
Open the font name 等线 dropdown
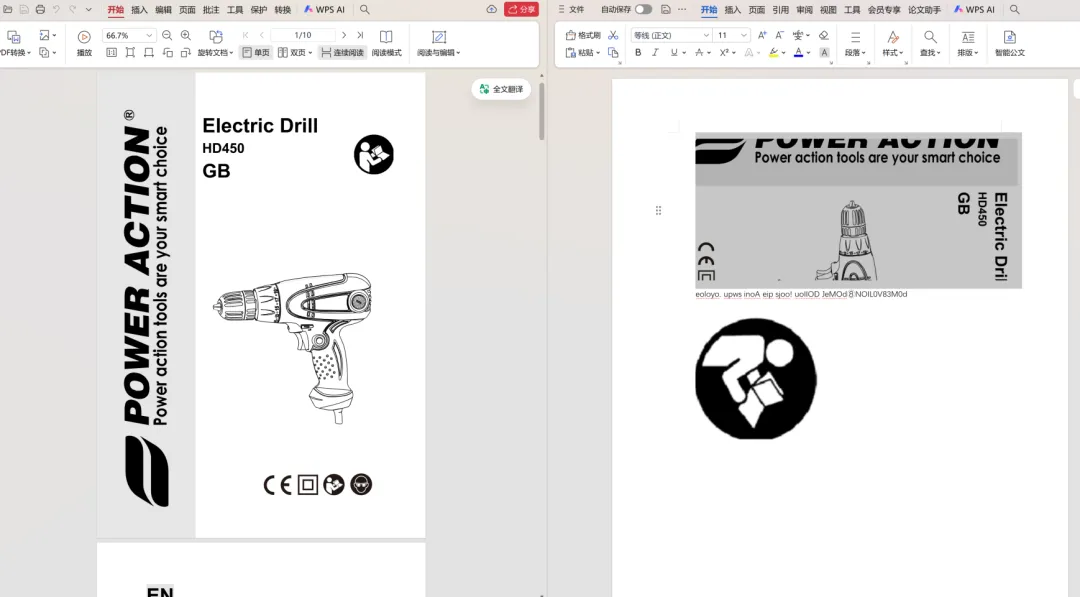706,35
